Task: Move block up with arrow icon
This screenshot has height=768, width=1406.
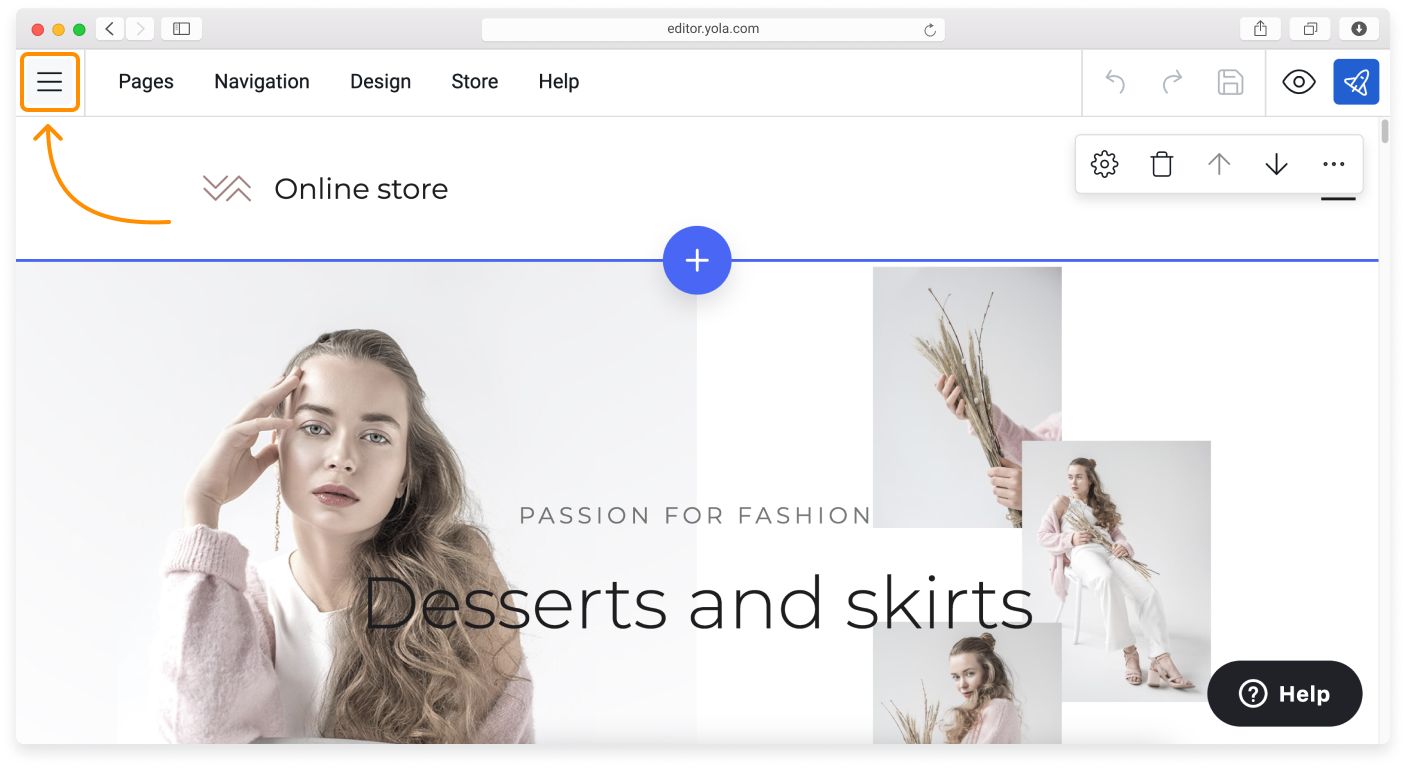Action: pyautogui.click(x=1218, y=164)
